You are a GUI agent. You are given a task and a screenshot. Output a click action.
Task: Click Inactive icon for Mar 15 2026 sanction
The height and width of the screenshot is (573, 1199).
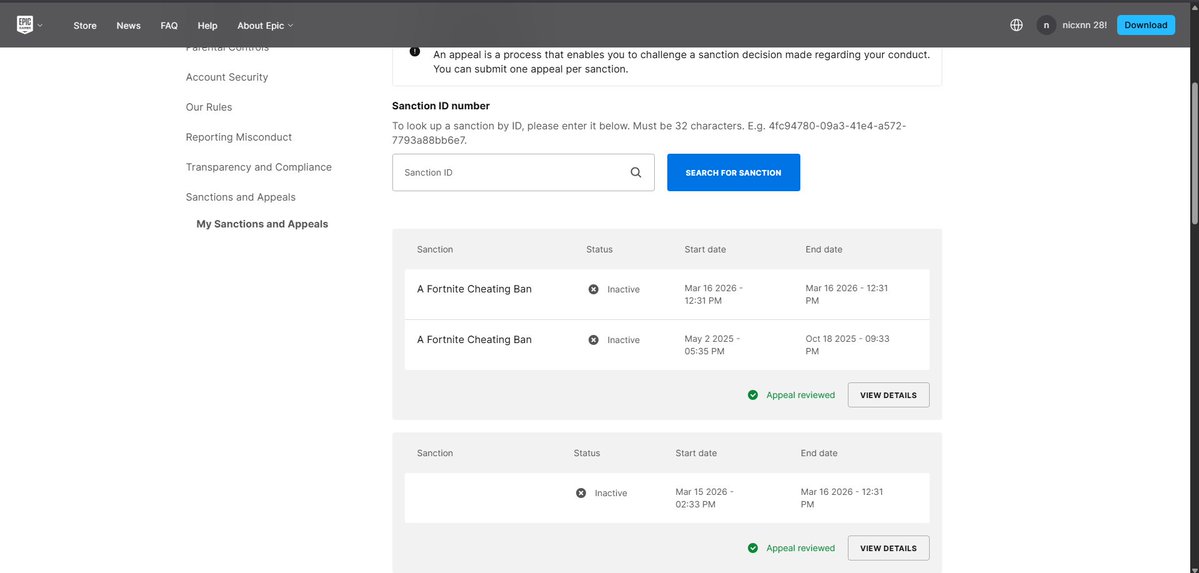point(581,493)
